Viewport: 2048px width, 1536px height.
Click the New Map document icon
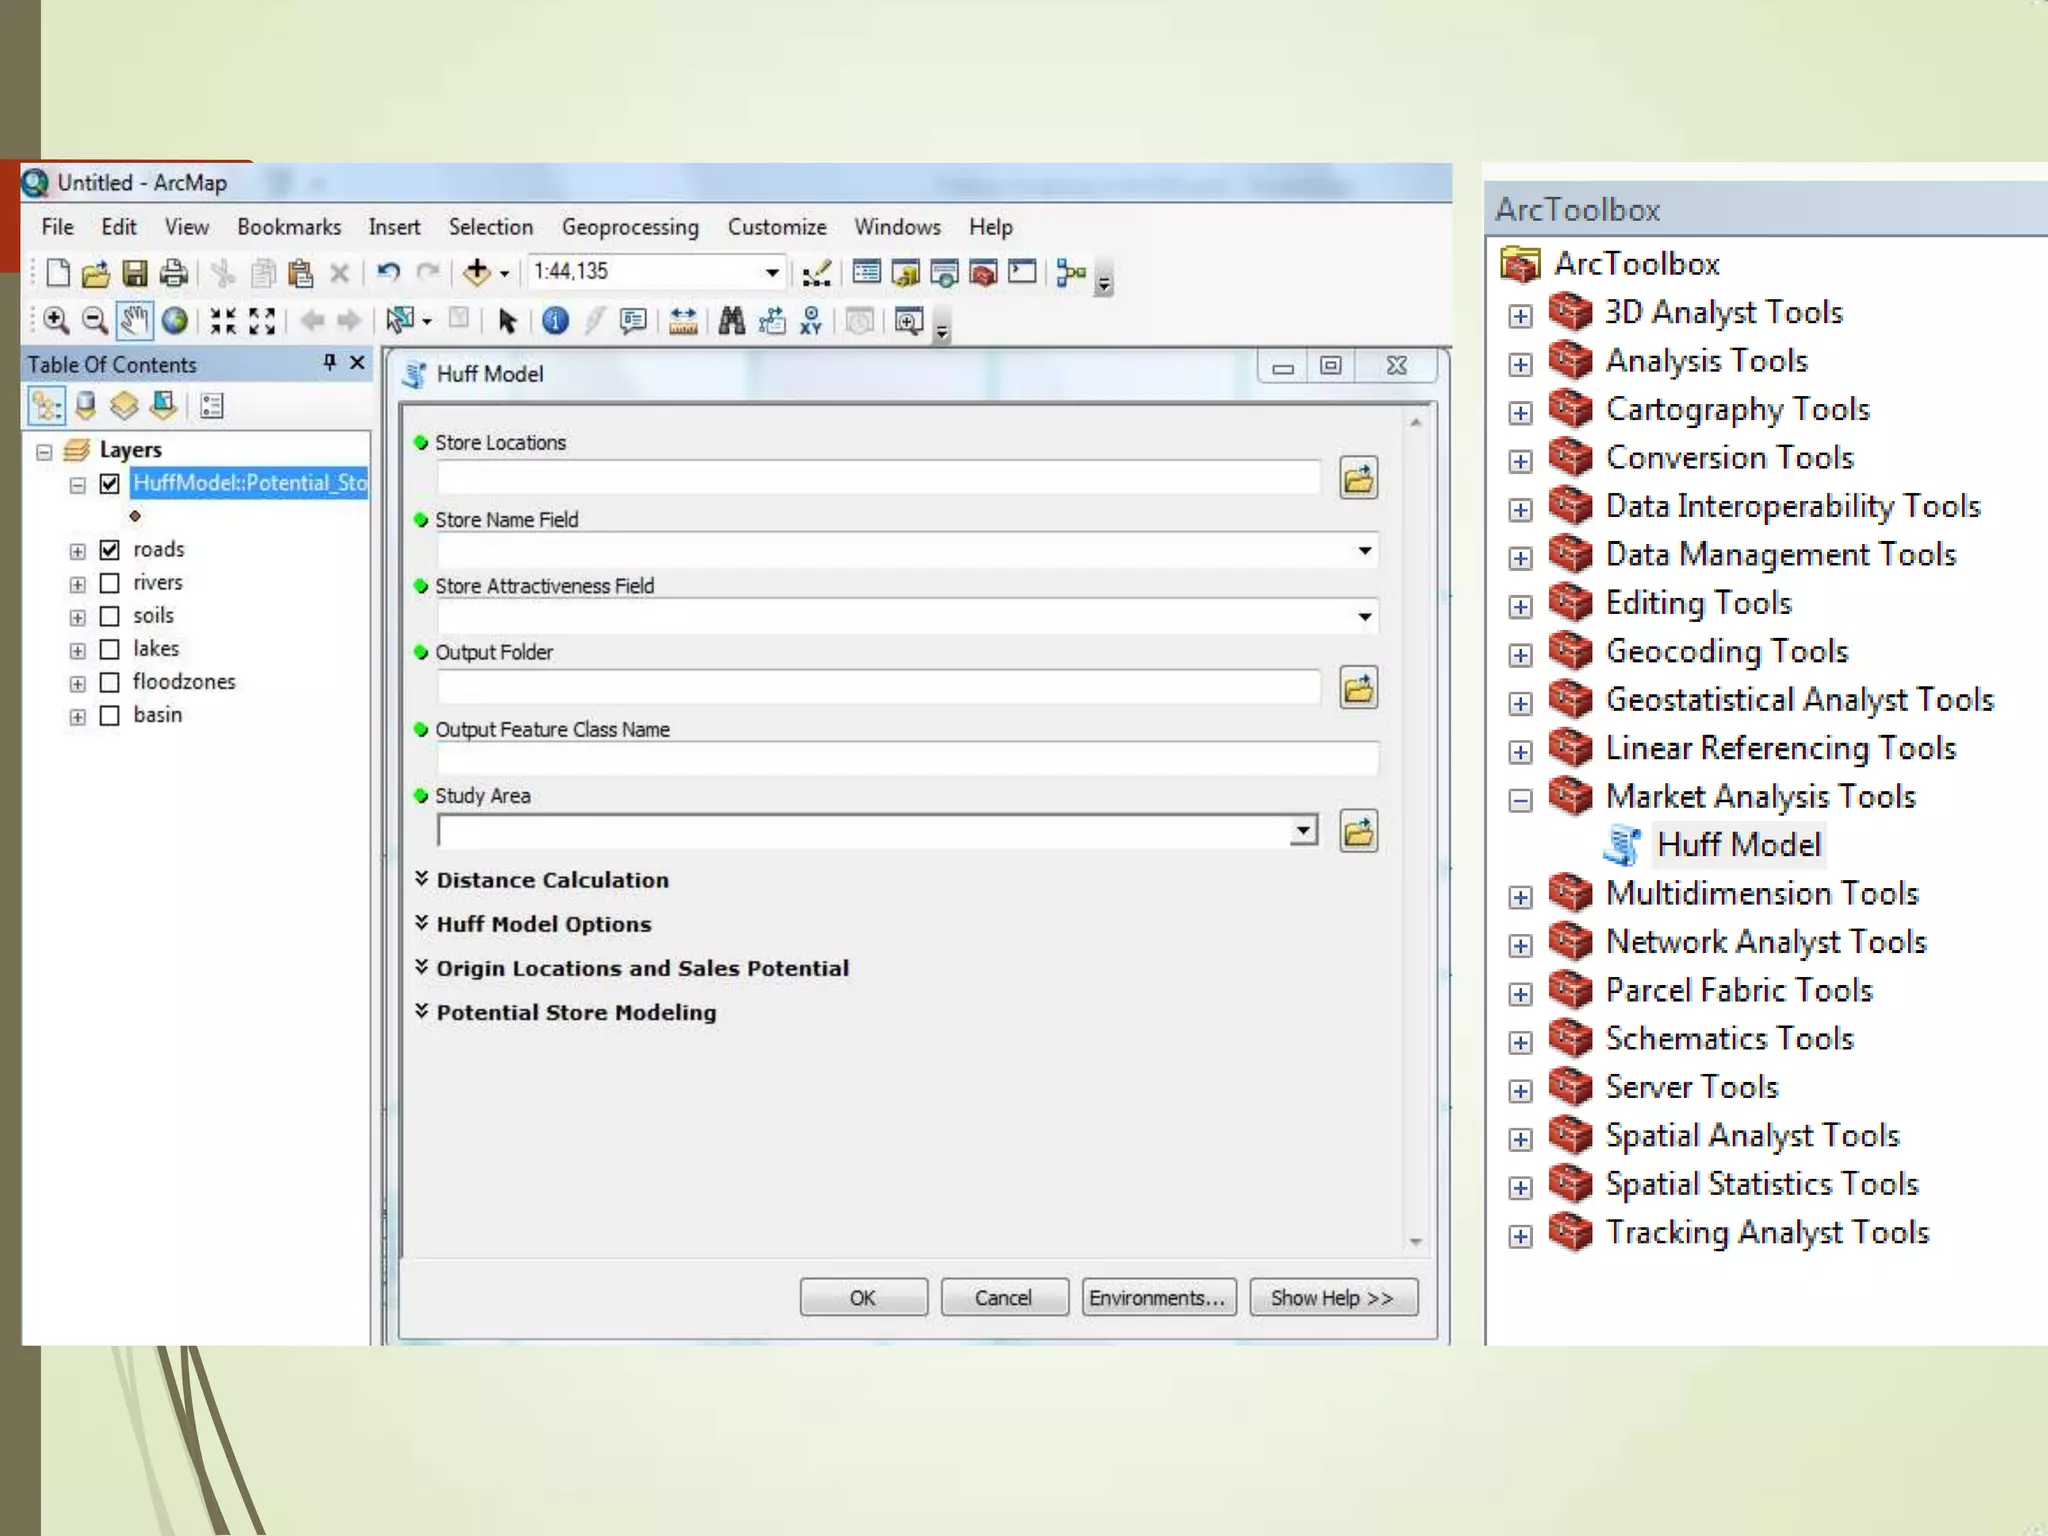pos(58,272)
